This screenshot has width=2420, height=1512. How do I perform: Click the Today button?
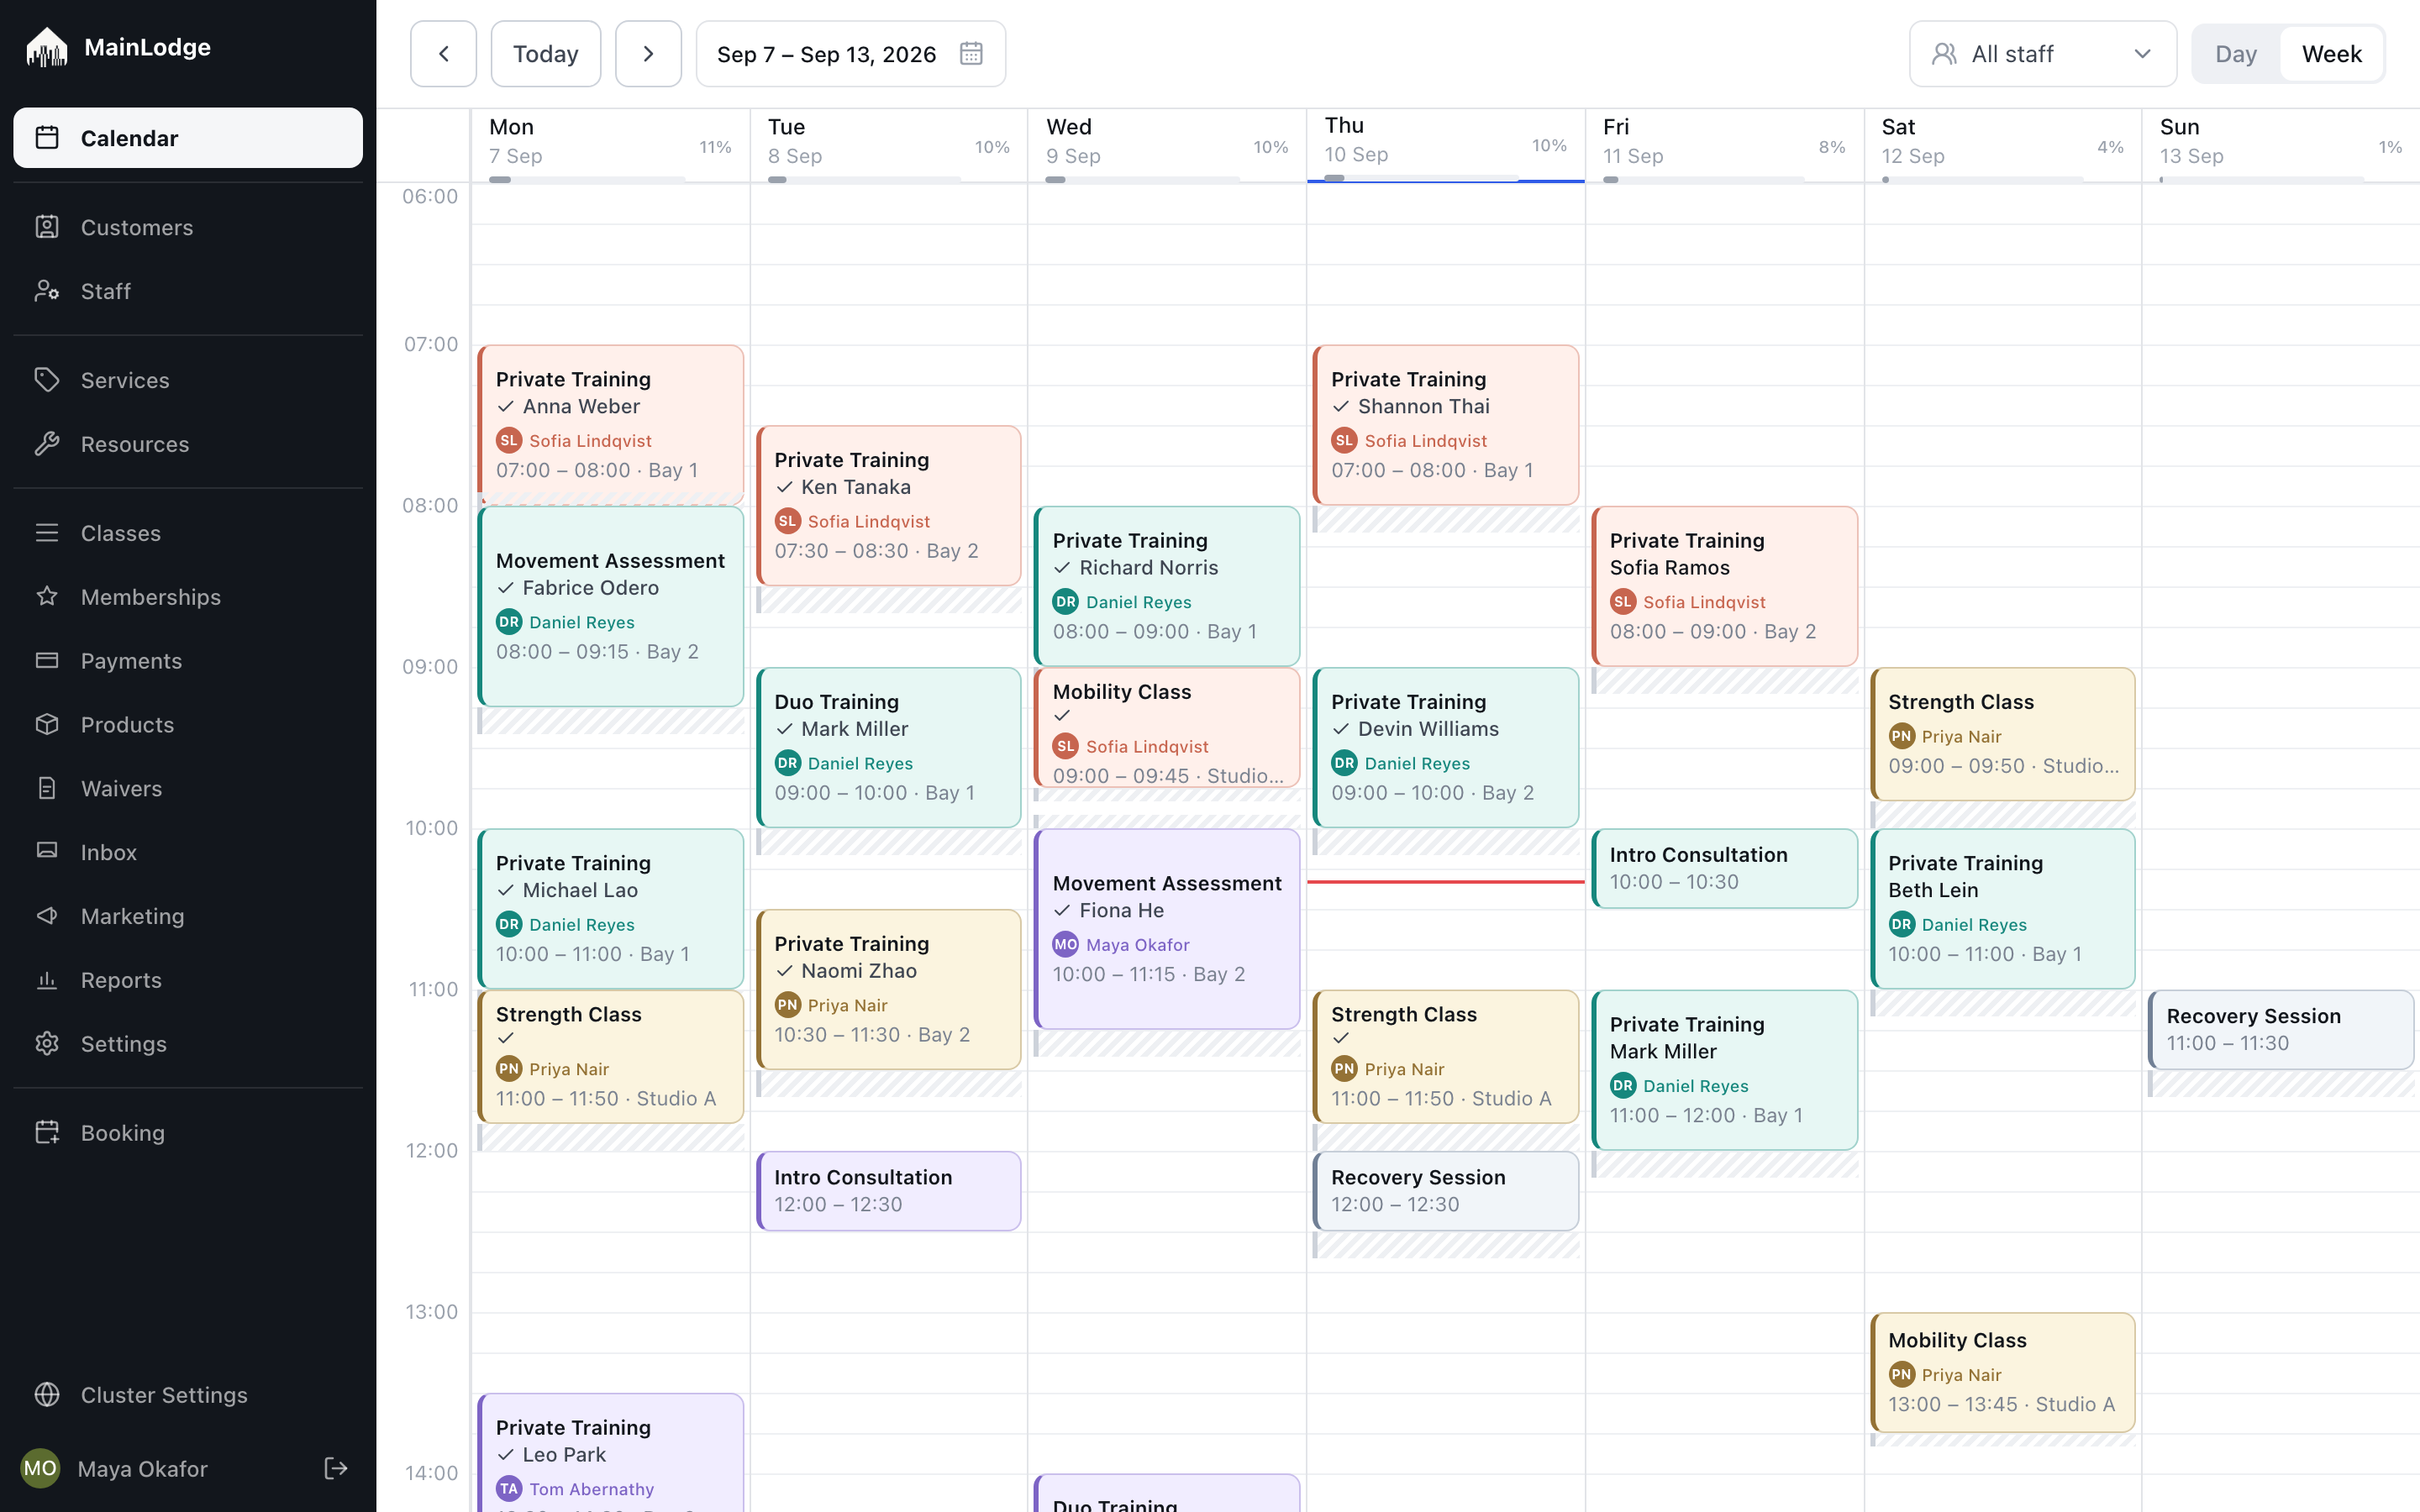point(545,54)
